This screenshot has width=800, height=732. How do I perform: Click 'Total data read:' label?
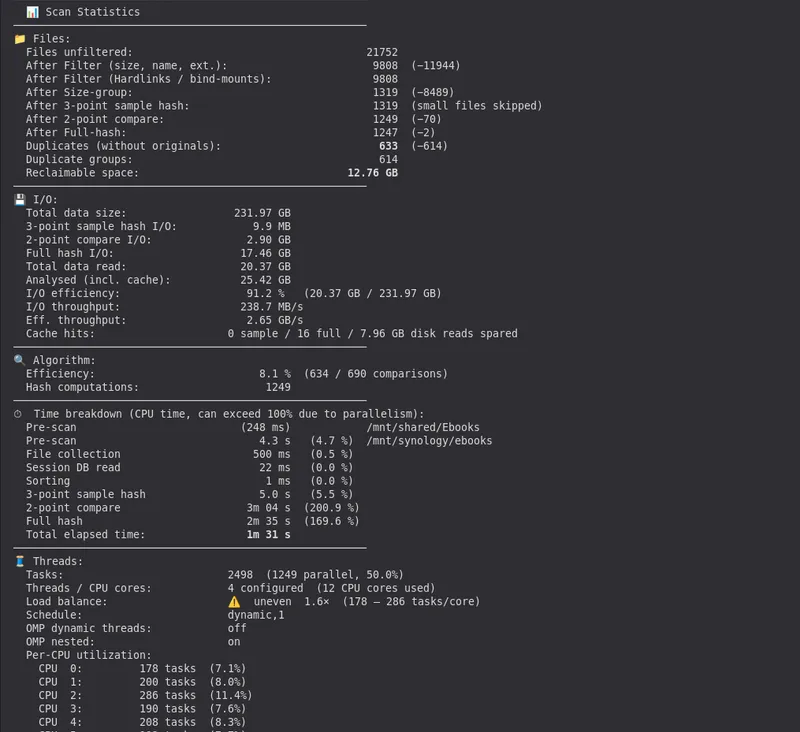click(76, 266)
